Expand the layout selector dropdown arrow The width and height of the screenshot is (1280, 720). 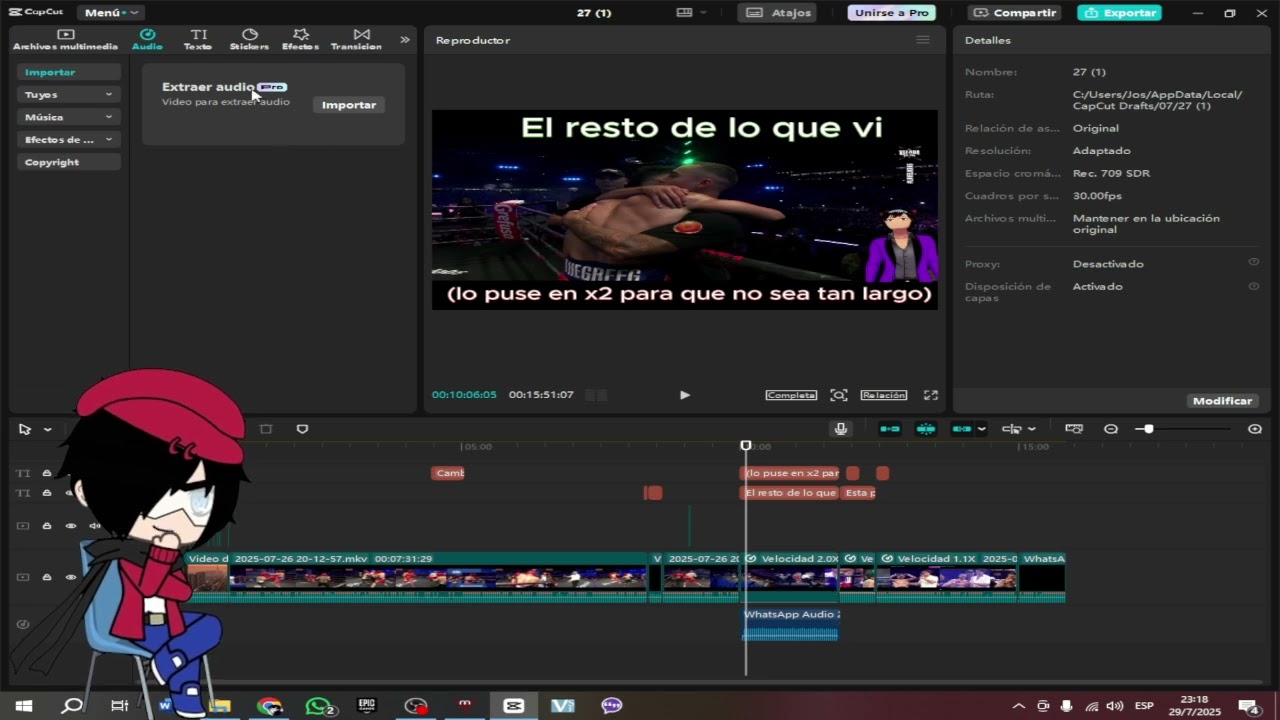(x=703, y=13)
